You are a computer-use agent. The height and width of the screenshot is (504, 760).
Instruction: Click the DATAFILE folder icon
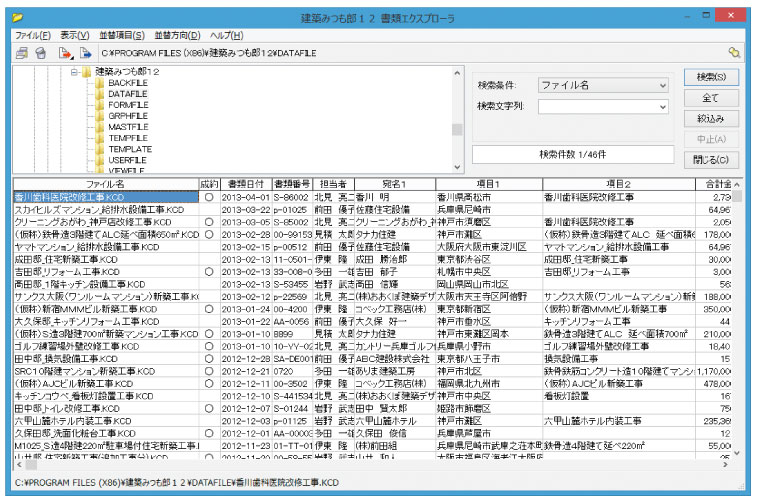pos(100,94)
